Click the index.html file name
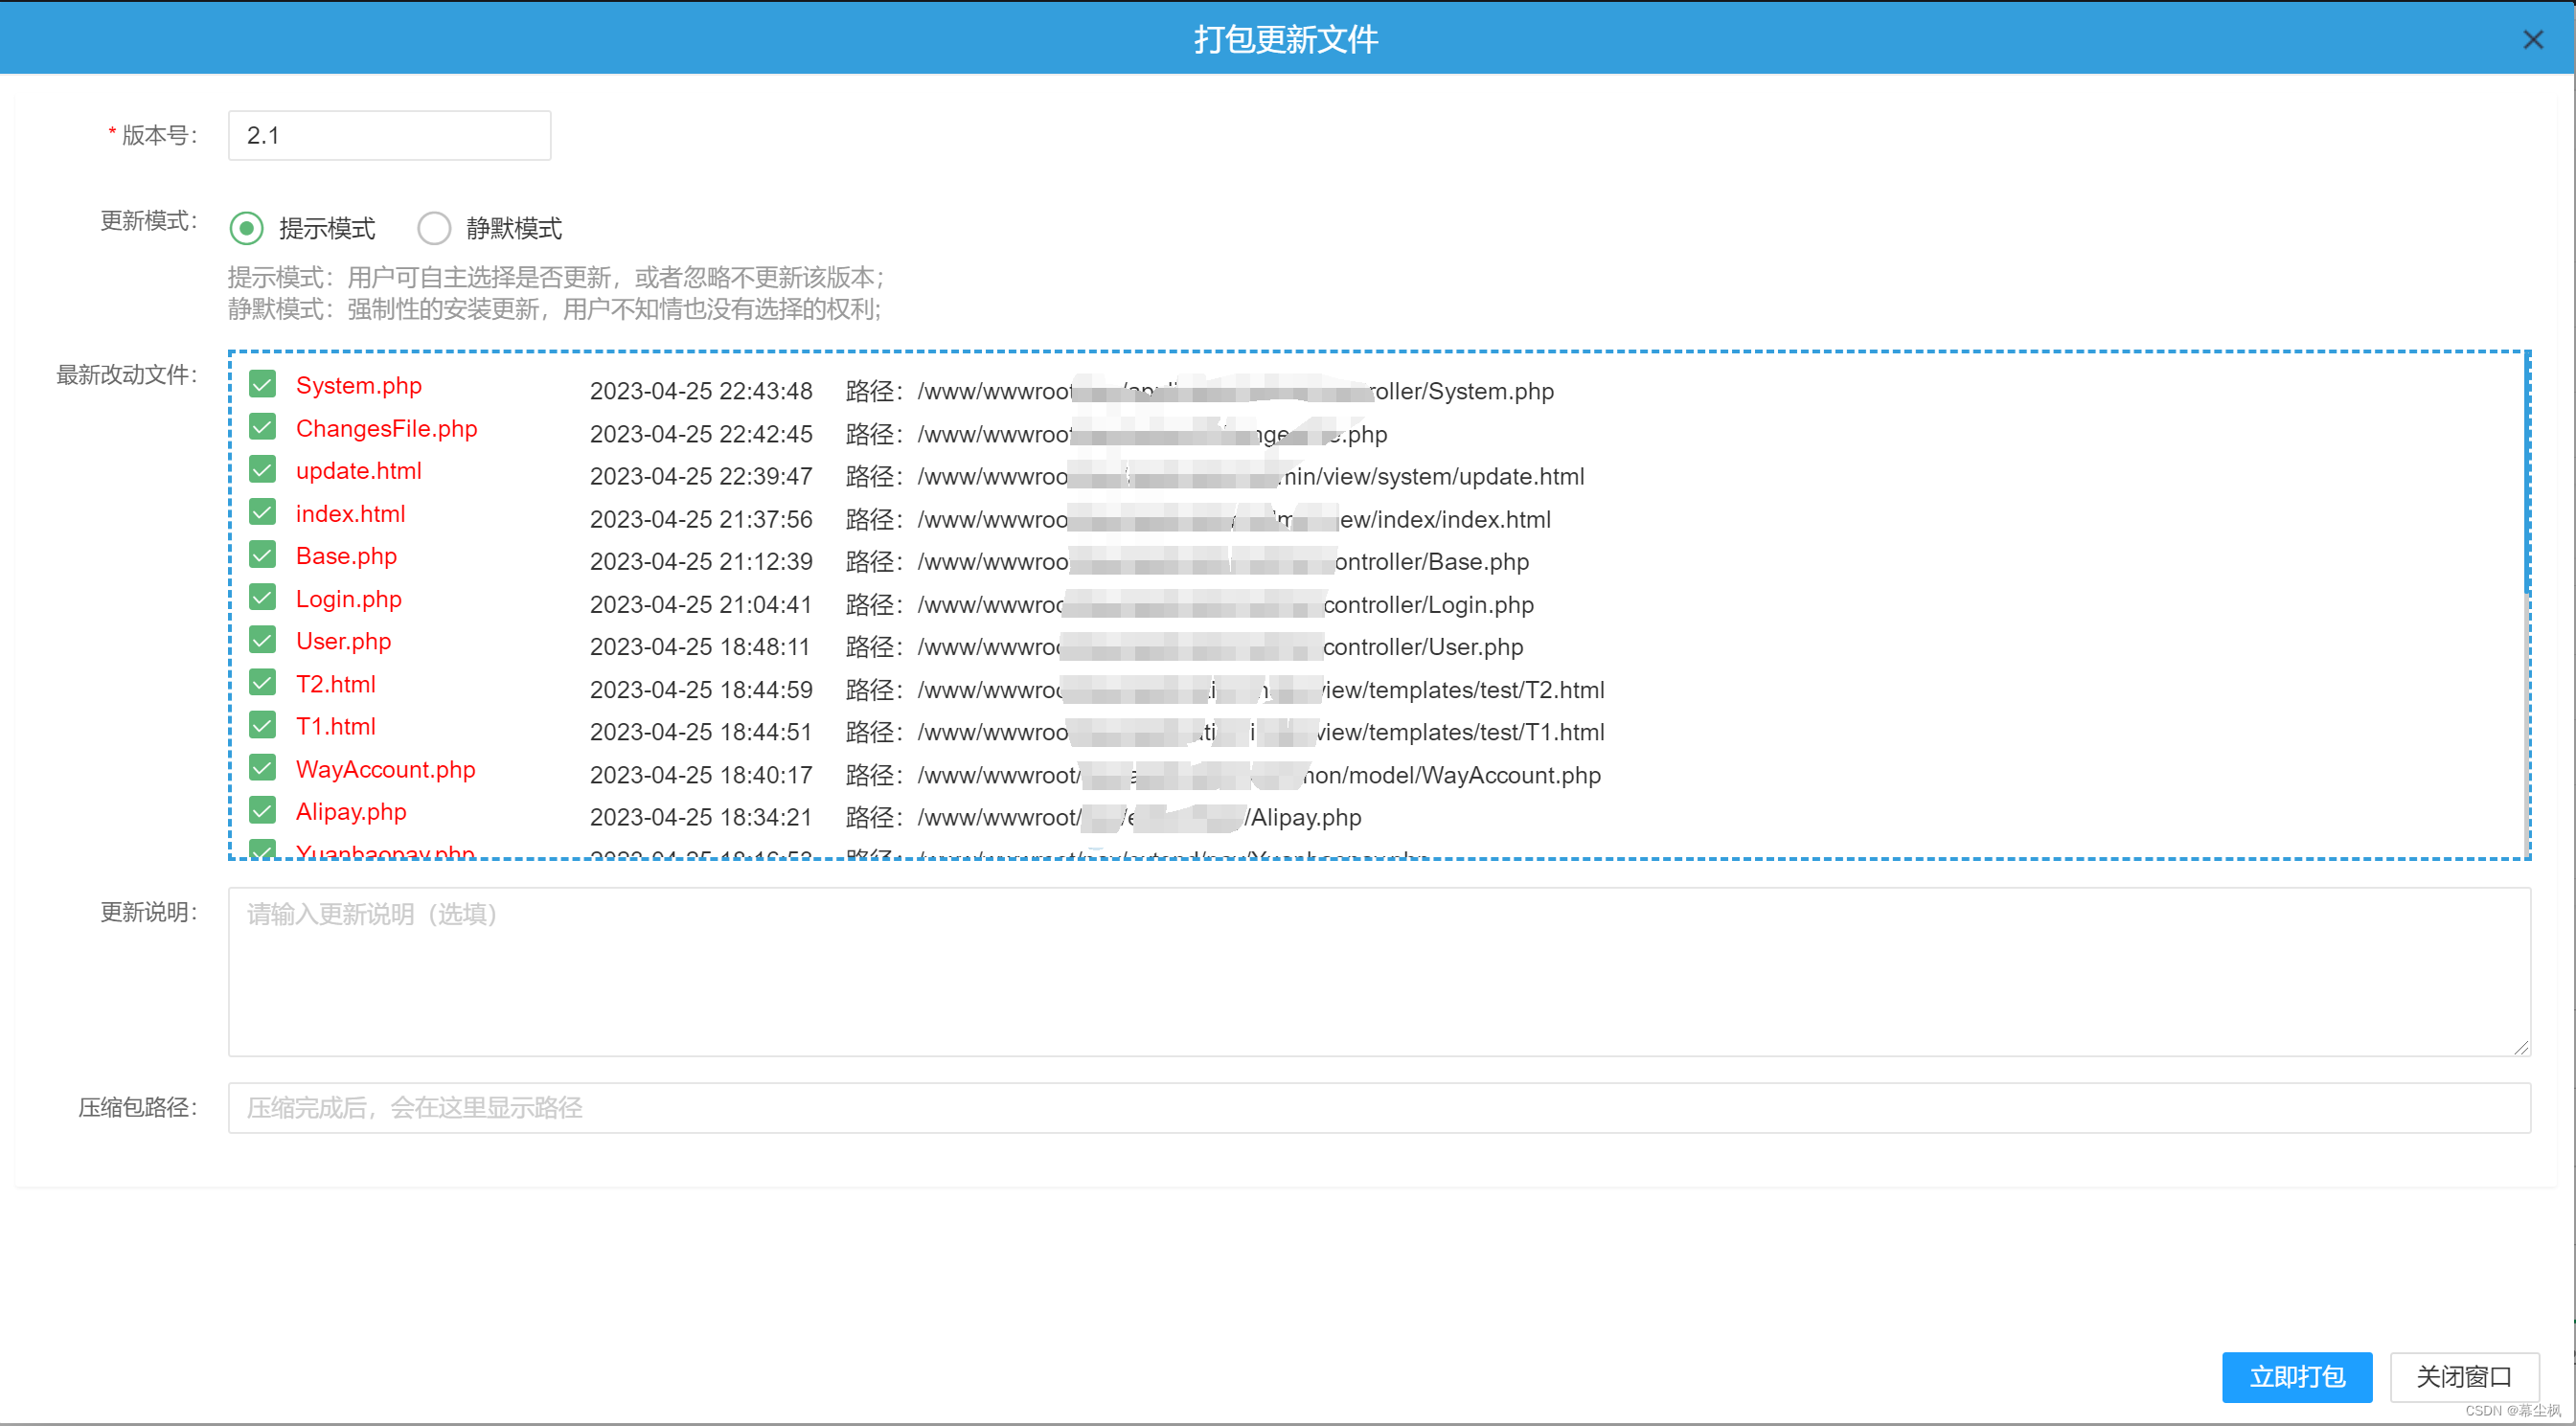The image size is (2576, 1426). tap(350, 514)
